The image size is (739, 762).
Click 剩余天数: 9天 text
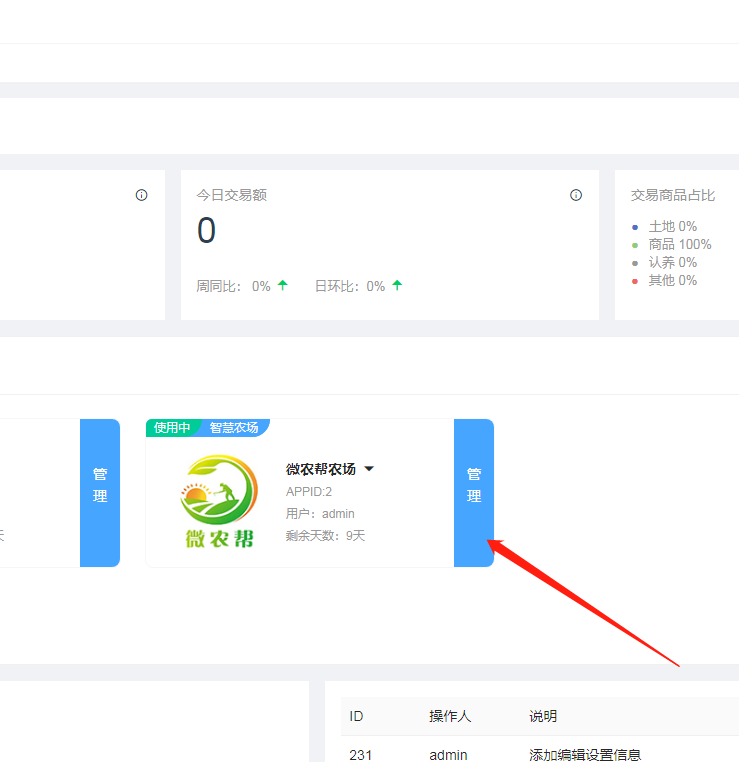click(x=326, y=536)
